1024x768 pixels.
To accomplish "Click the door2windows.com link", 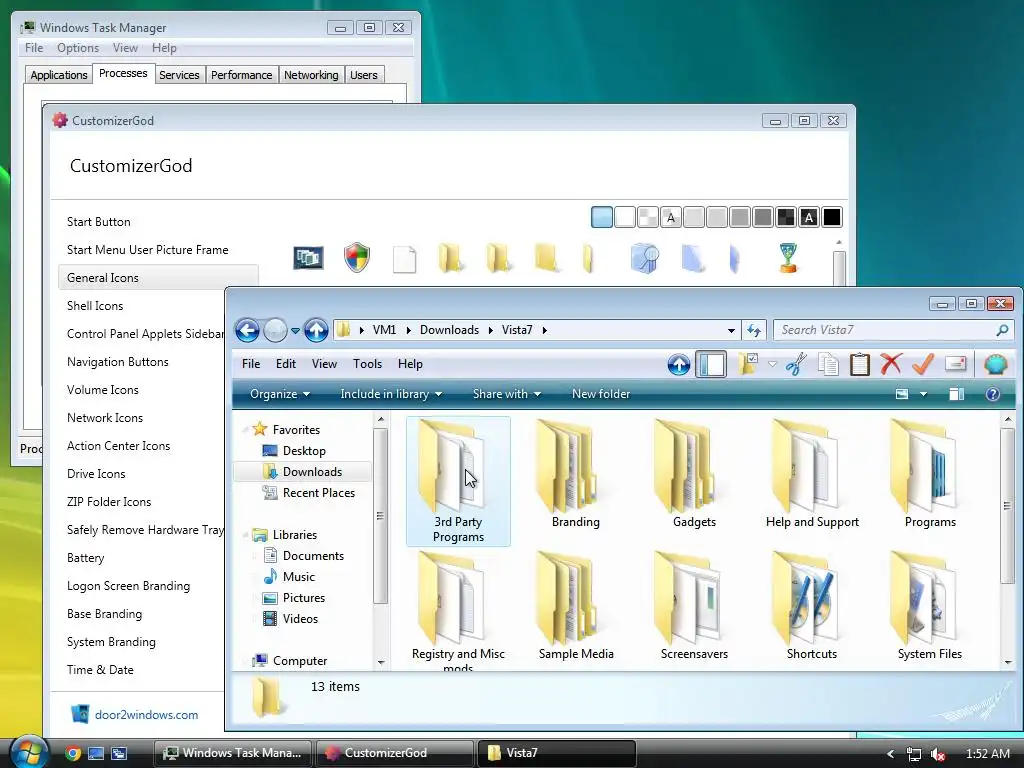I will (146, 714).
